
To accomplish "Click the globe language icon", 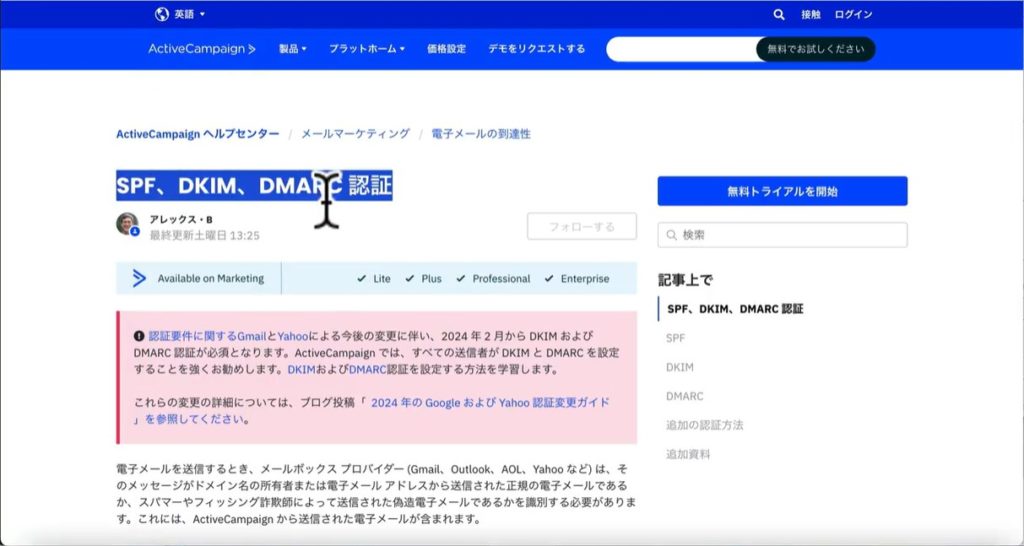I will click(x=162, y=14).
